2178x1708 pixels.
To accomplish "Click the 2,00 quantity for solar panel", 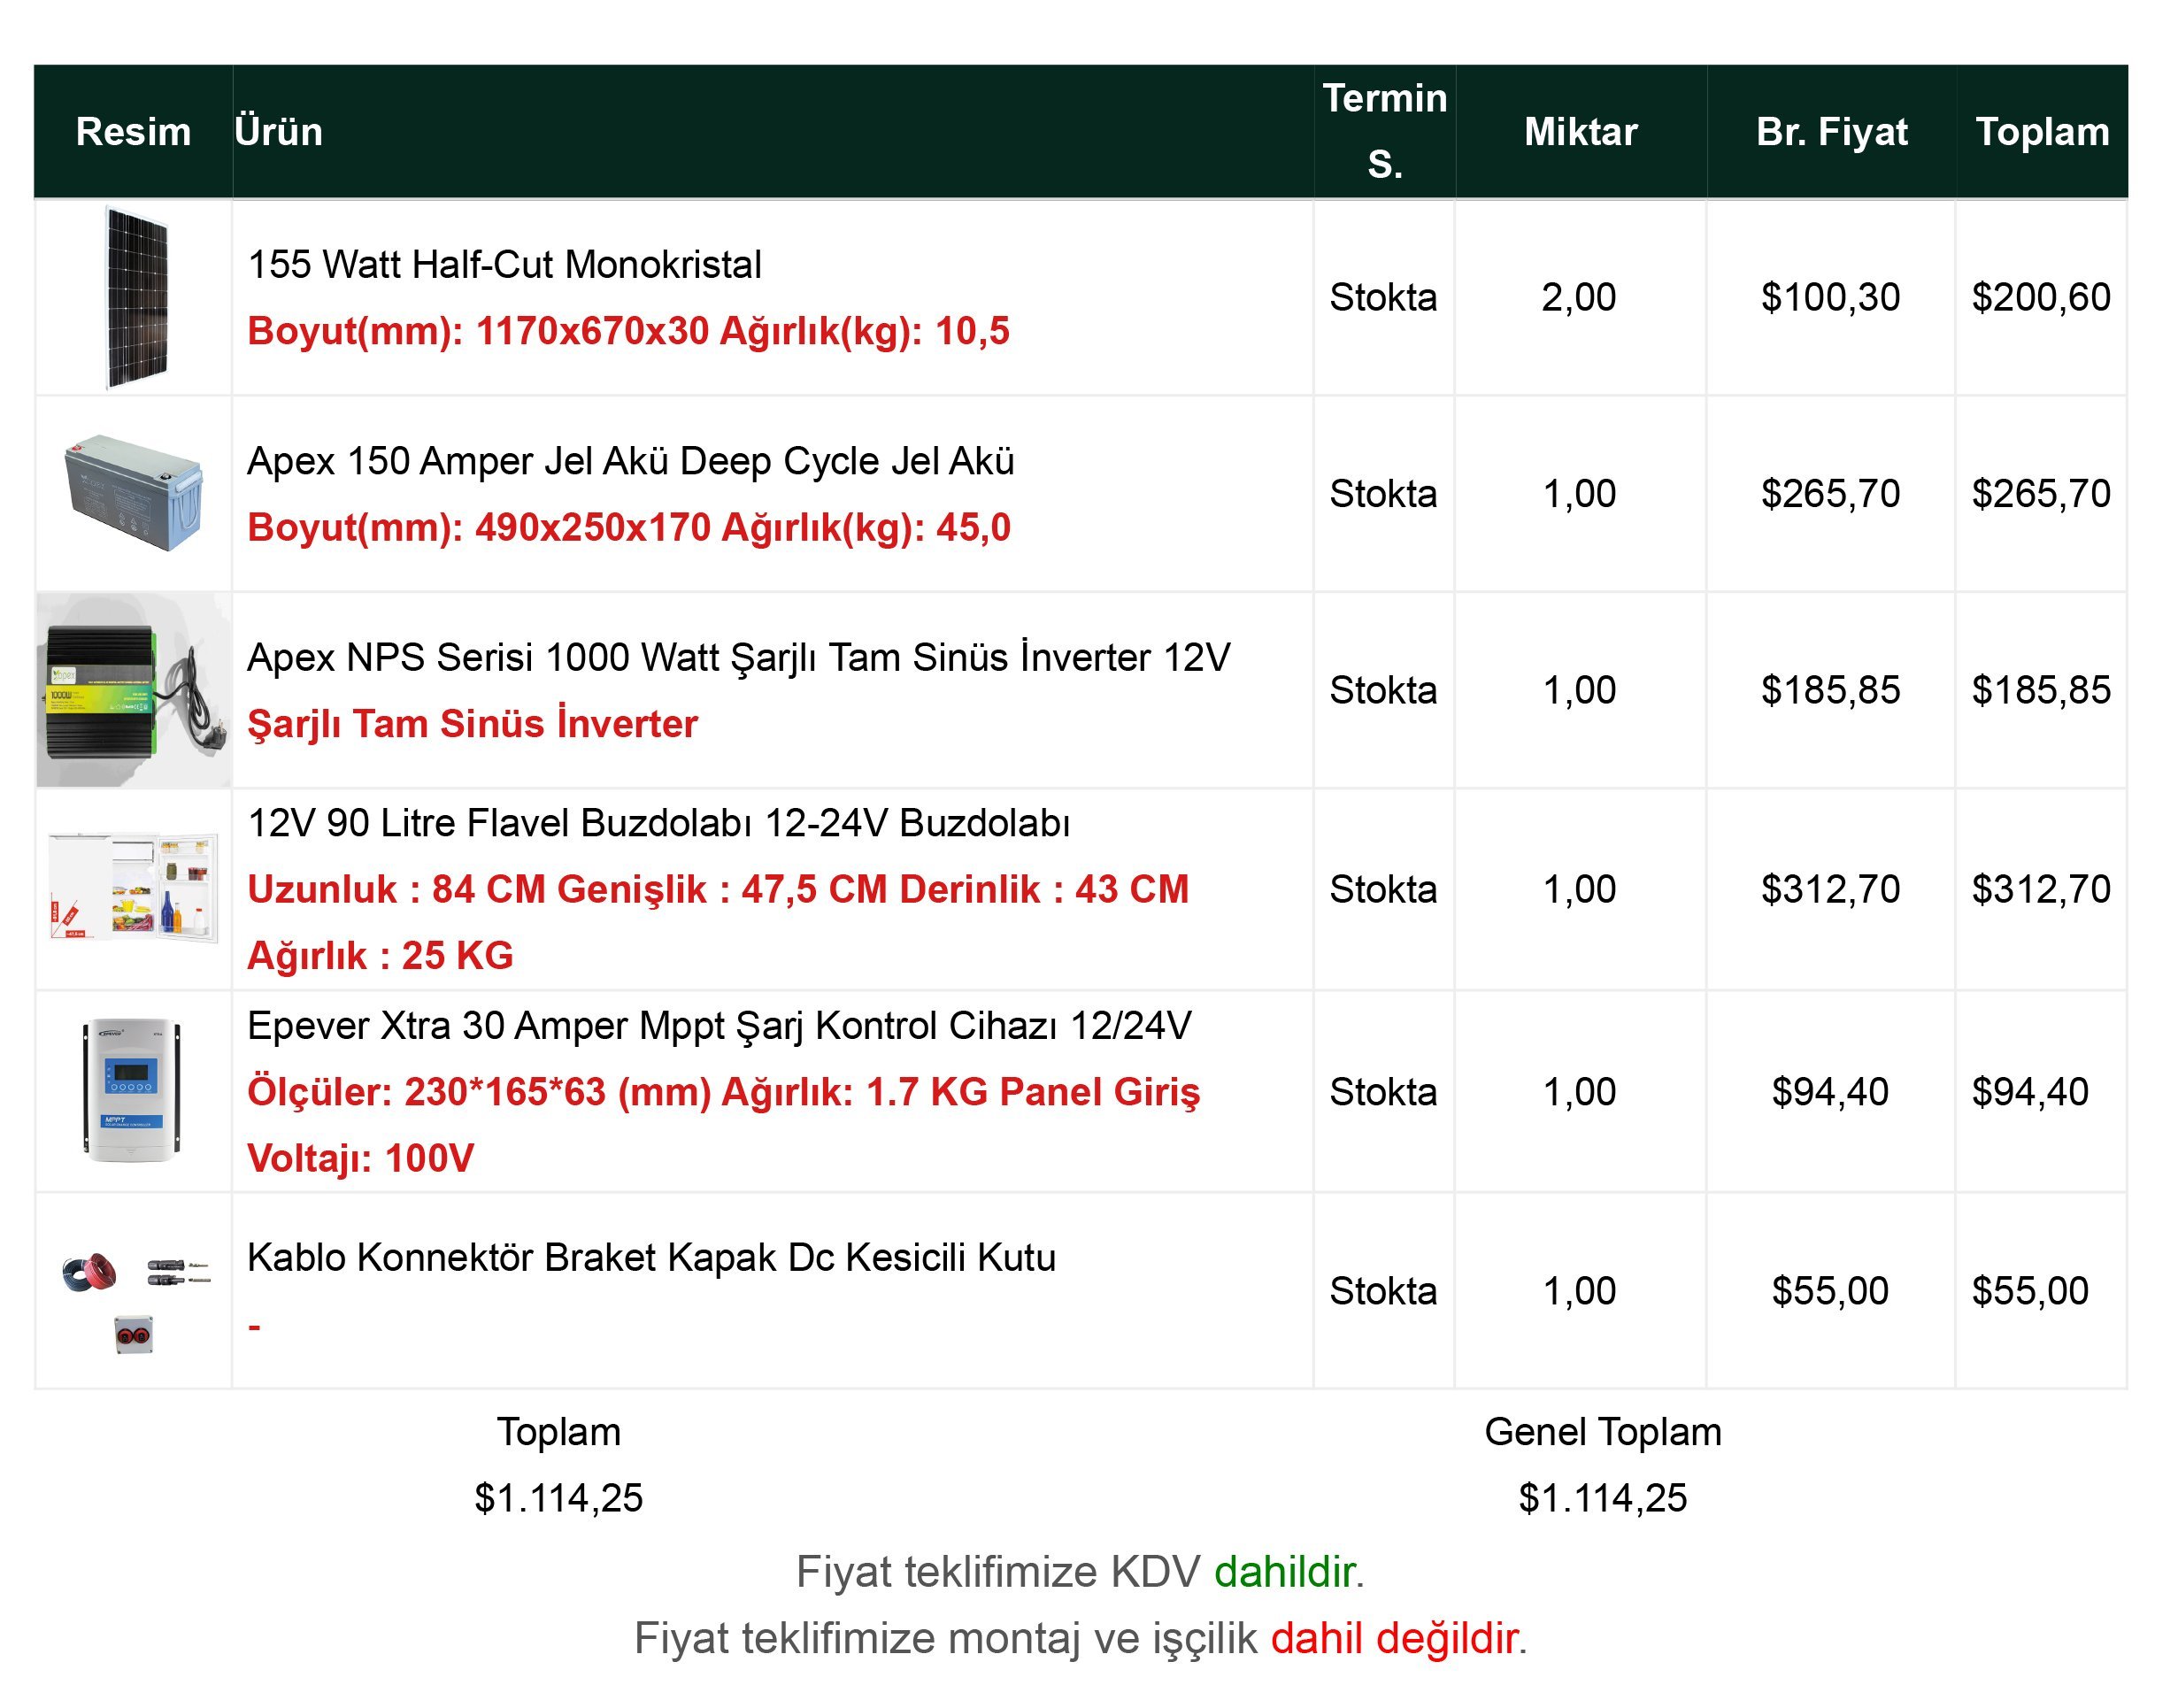I will pos(1578,297).
